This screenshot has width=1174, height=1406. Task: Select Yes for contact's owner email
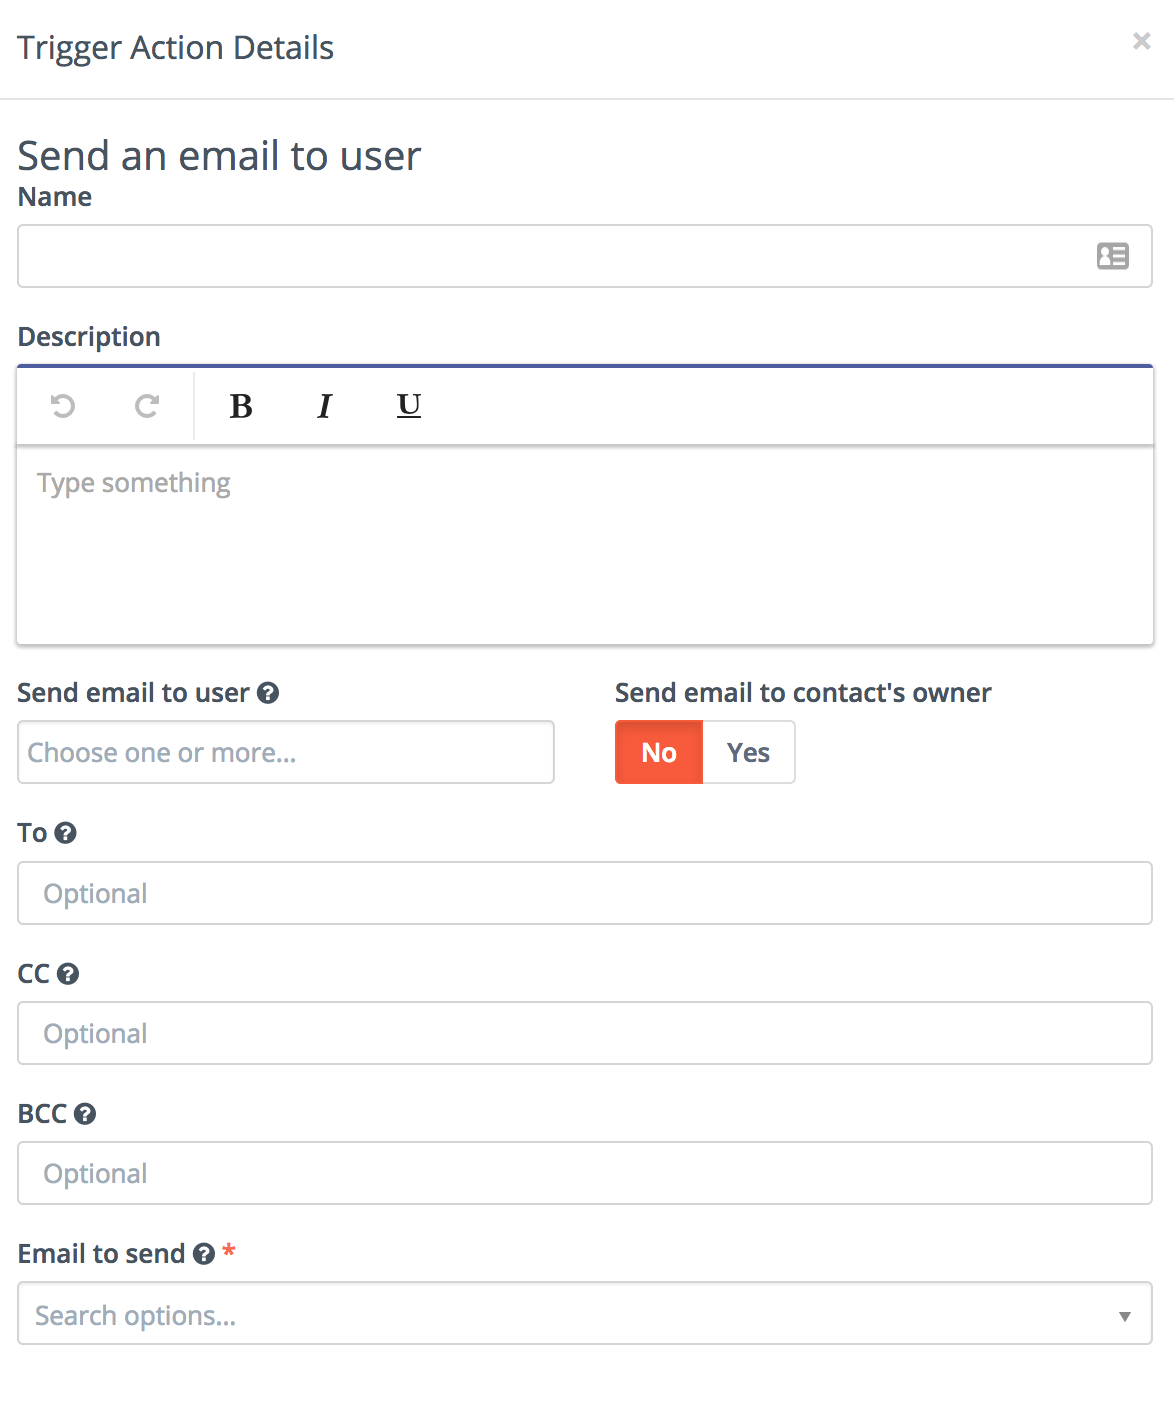(748, 752)
